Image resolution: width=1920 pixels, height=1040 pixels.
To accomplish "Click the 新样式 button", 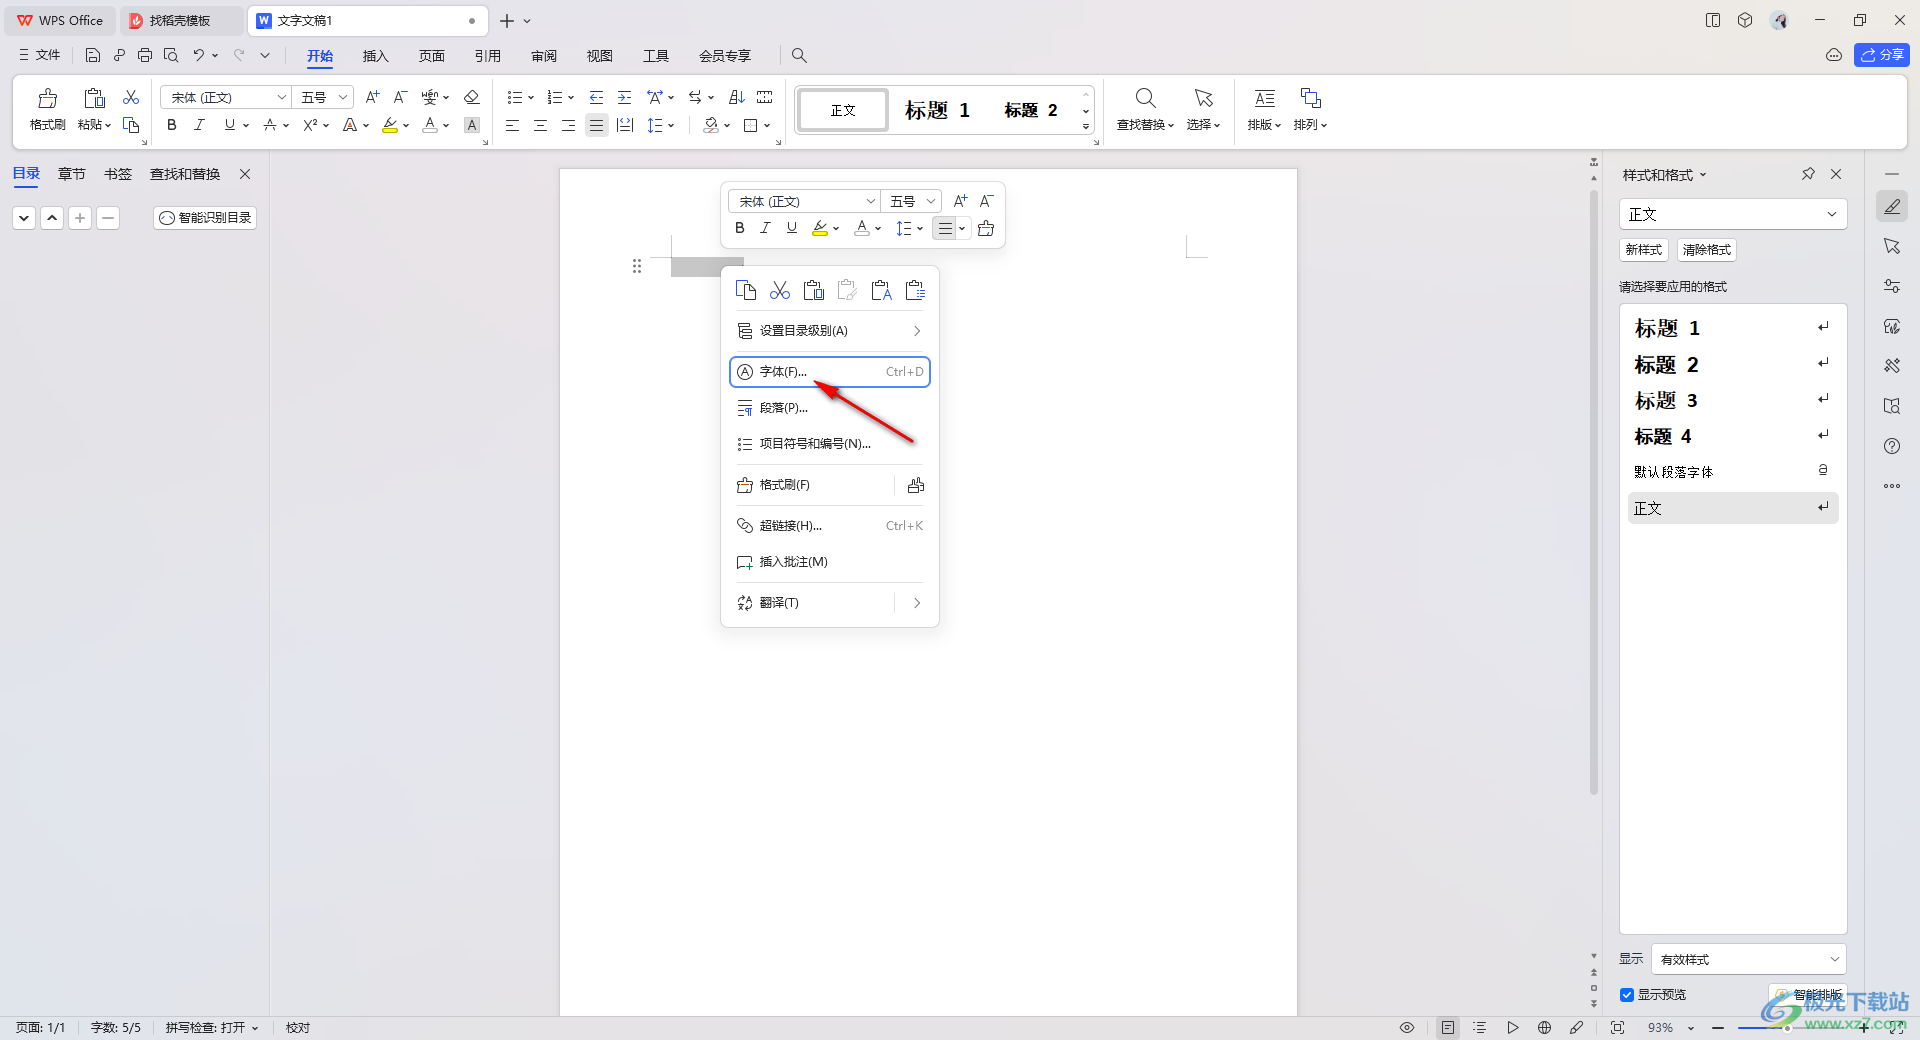I will [x=1643, y=250].
